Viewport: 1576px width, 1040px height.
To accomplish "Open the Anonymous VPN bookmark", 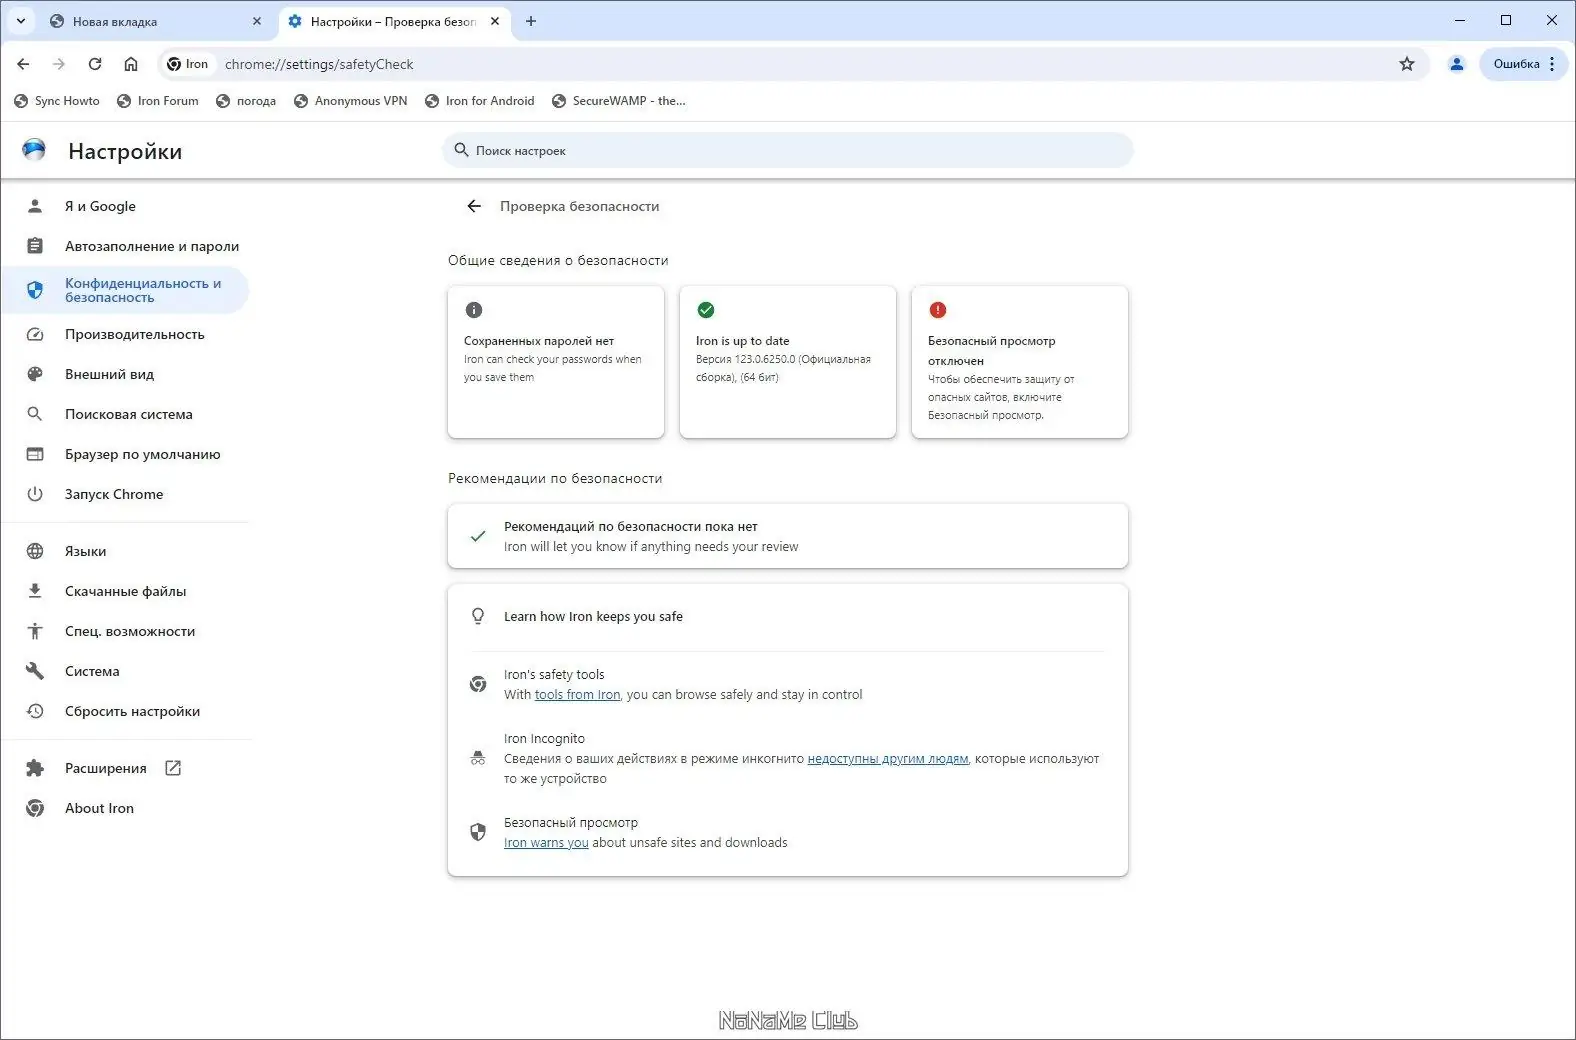I will coord(351,101).
